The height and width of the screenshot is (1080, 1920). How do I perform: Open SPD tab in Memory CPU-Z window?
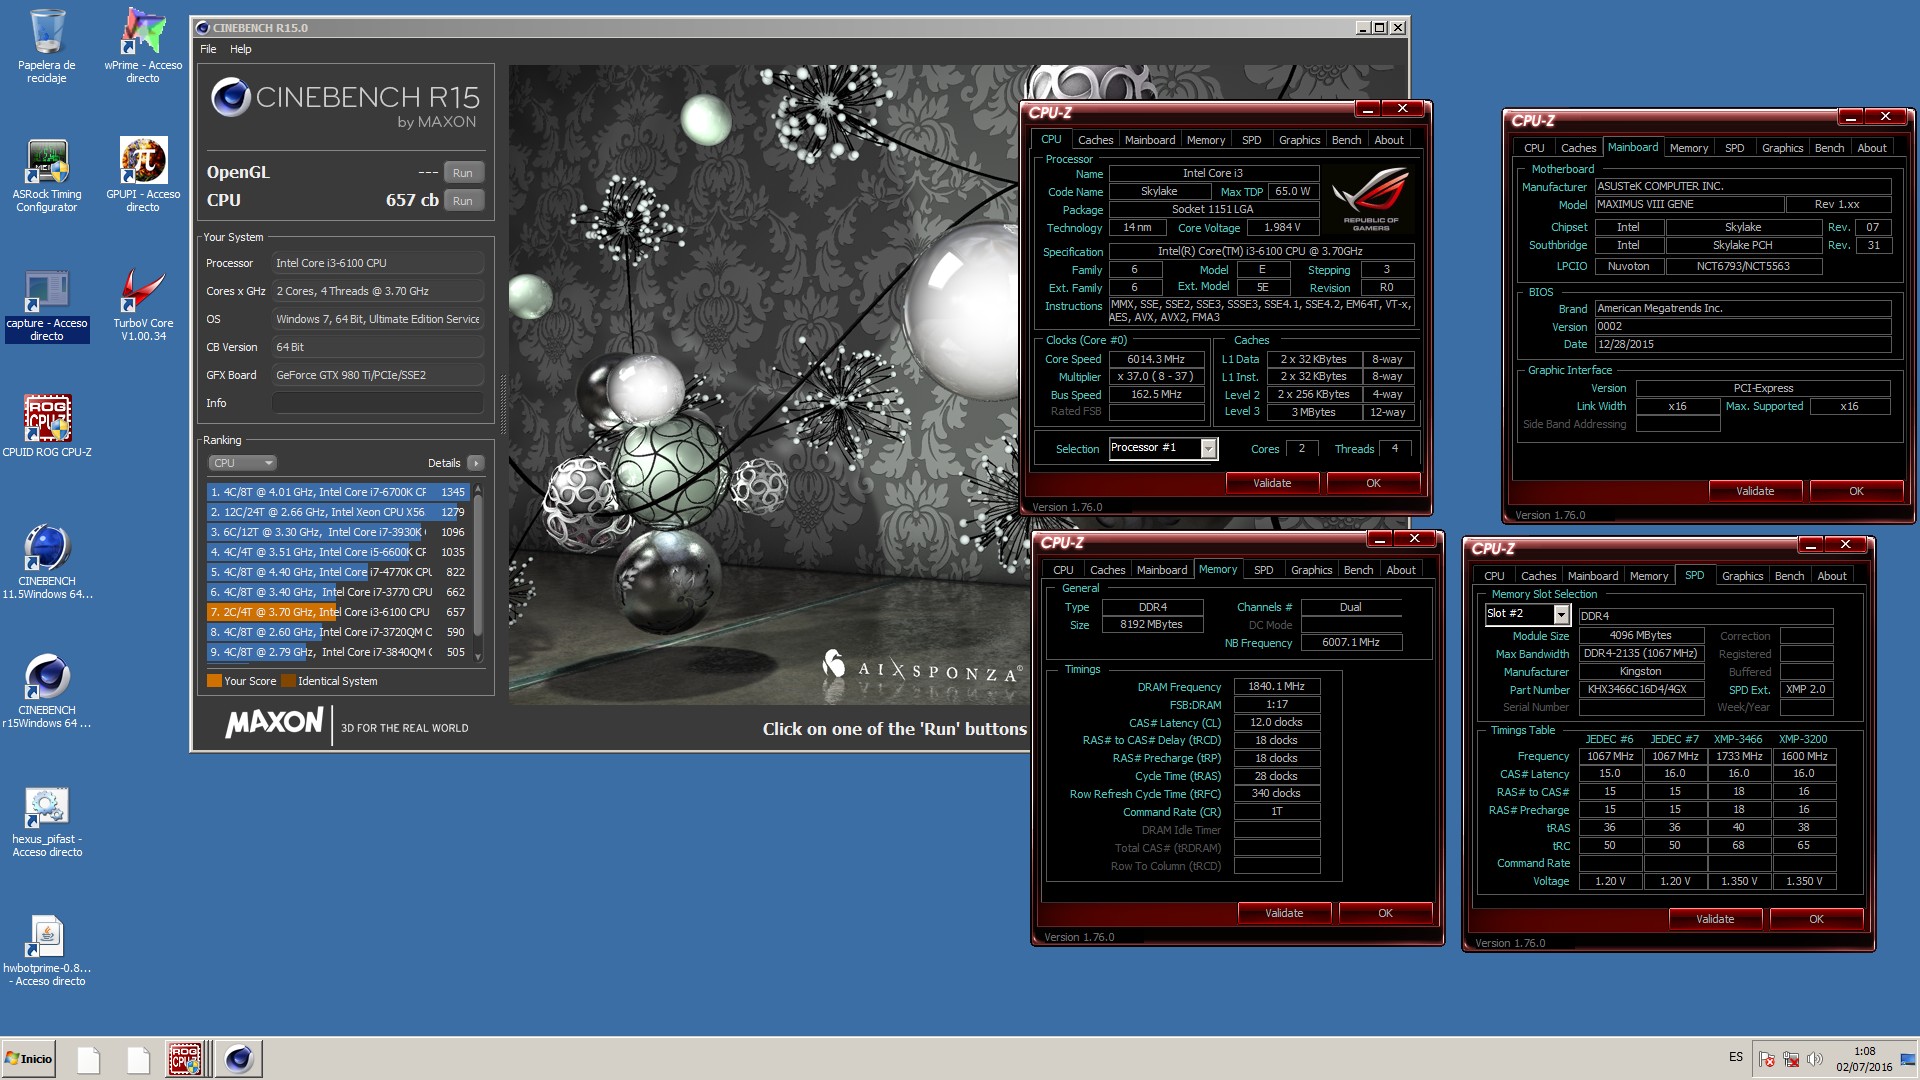click(1263, 570)
